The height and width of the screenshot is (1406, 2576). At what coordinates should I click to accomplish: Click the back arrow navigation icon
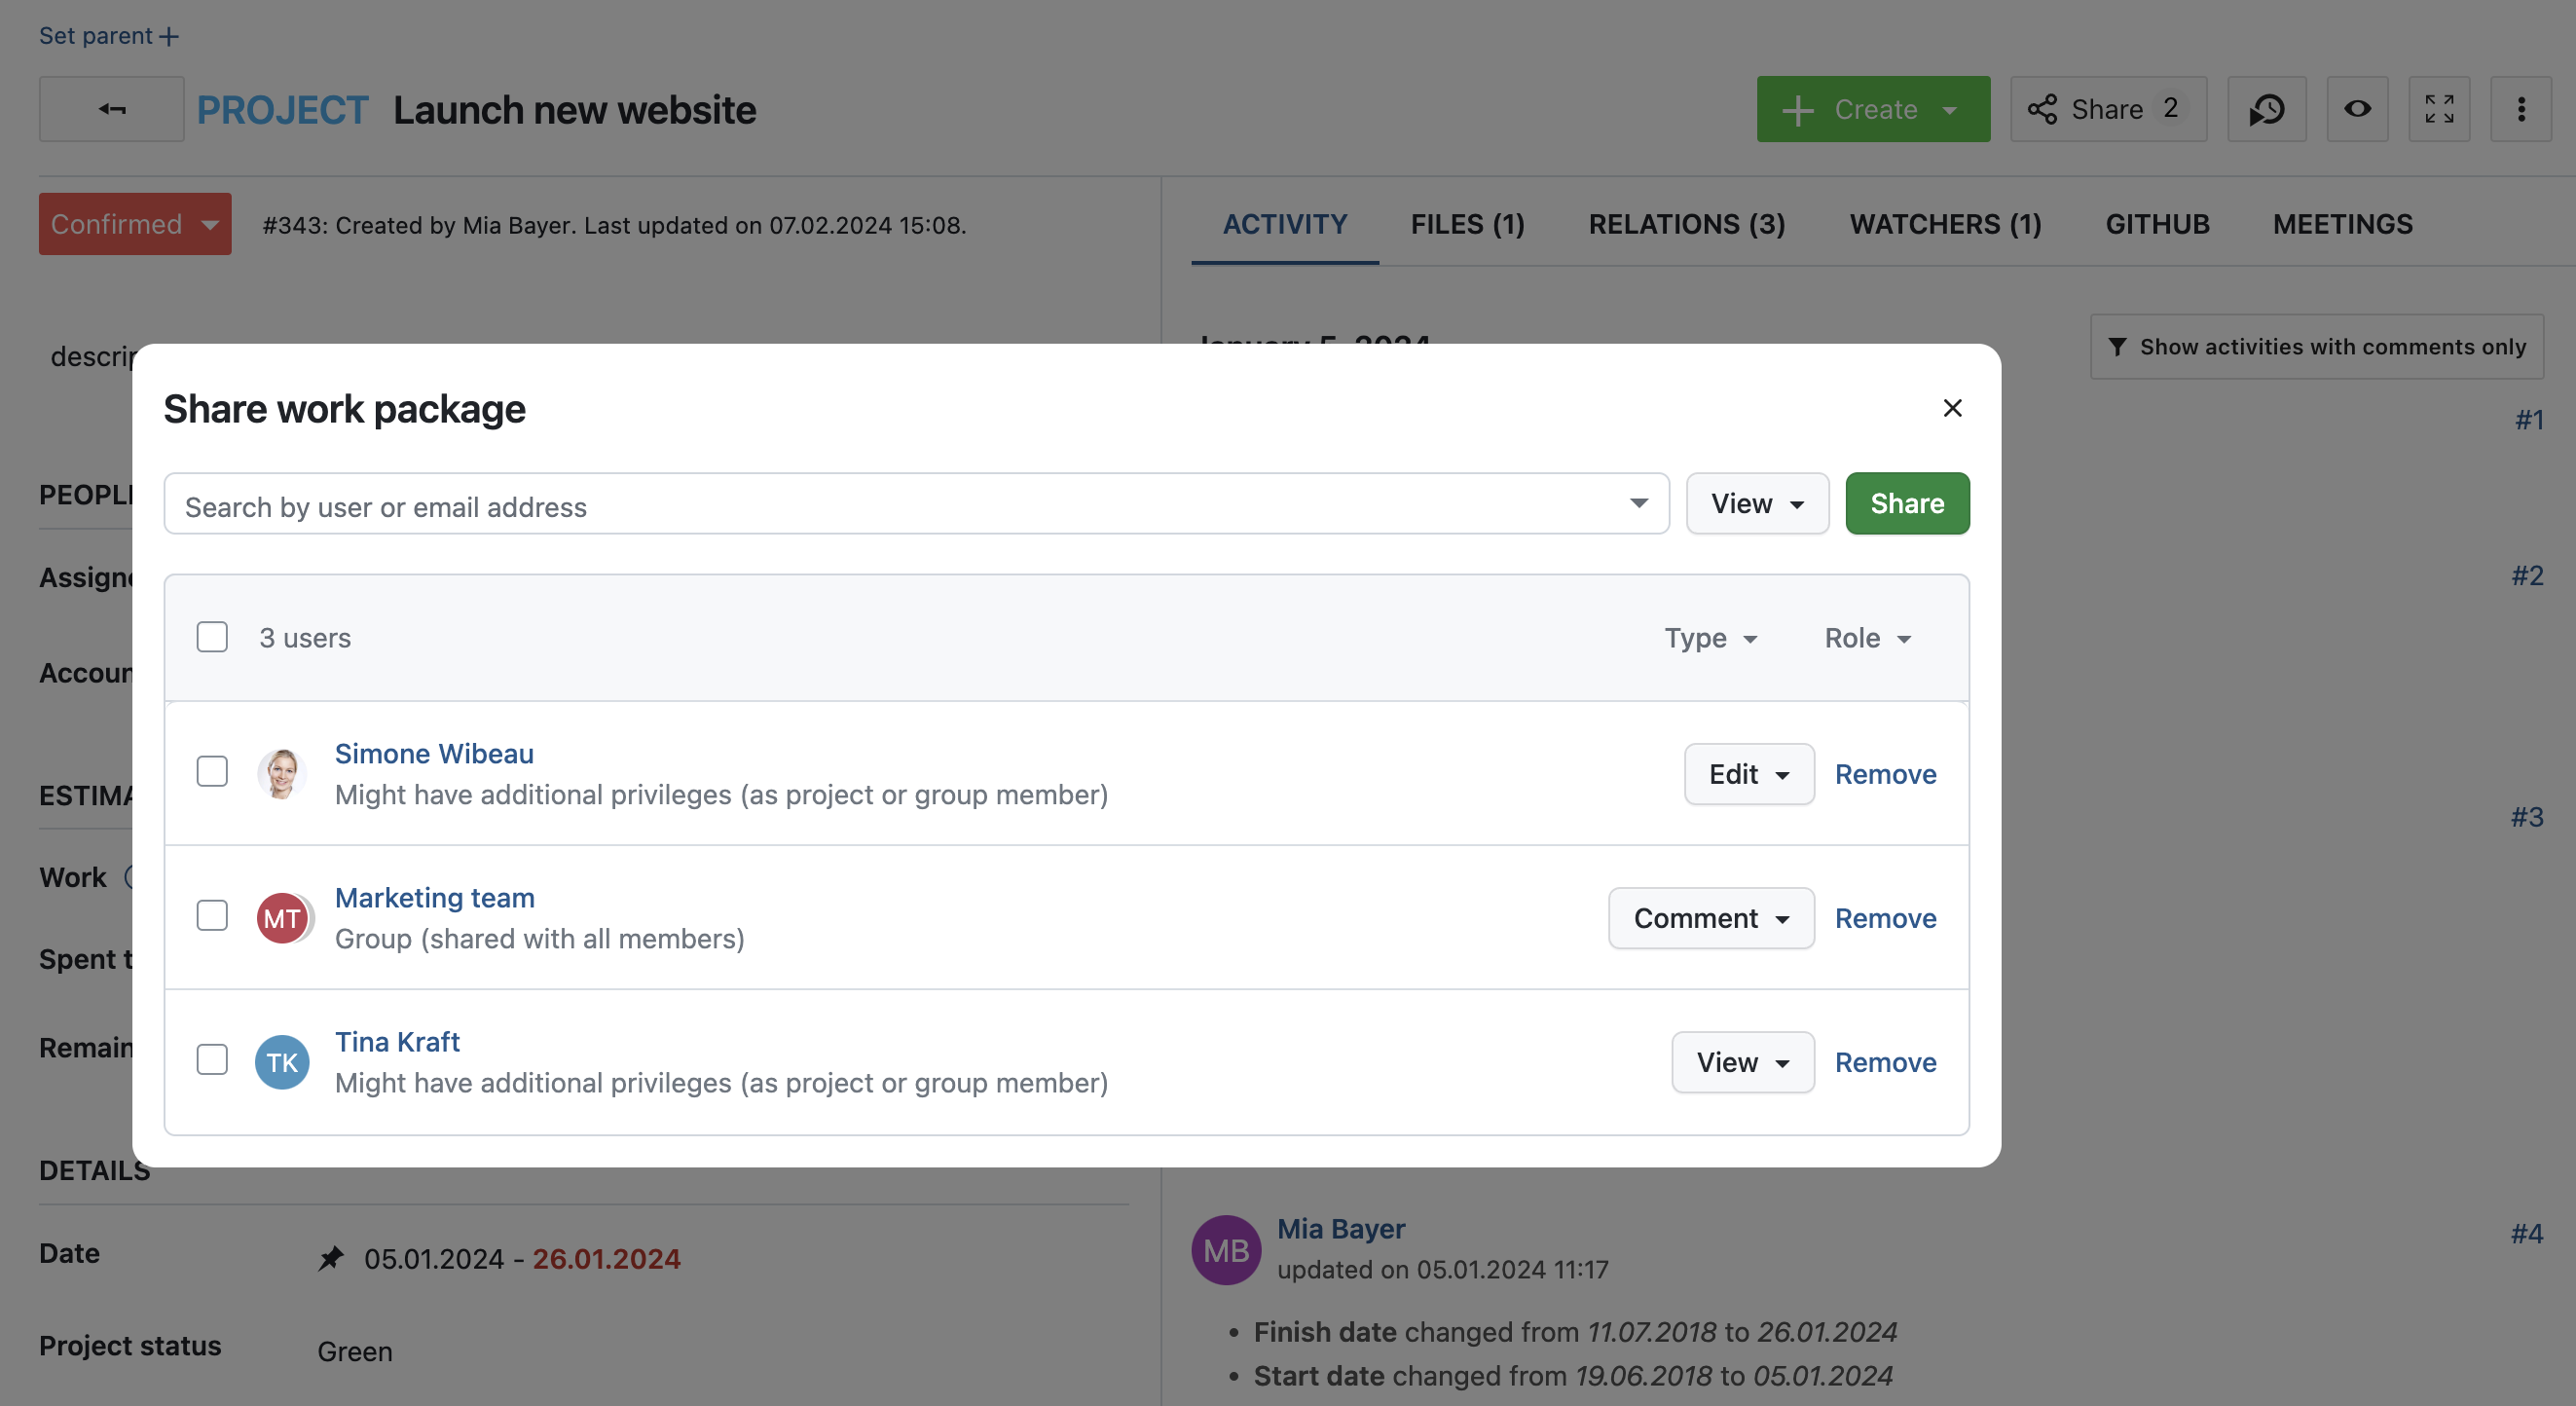[x=111, y=107]
